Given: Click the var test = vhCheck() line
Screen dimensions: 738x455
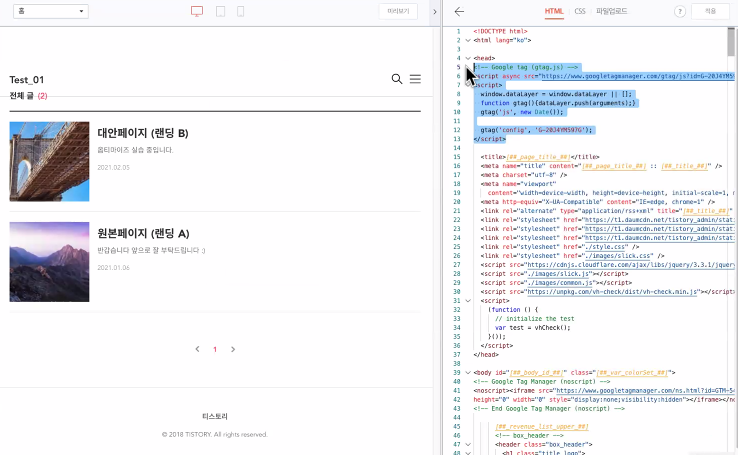Looking at the screenshot, I should coord(532,328).
